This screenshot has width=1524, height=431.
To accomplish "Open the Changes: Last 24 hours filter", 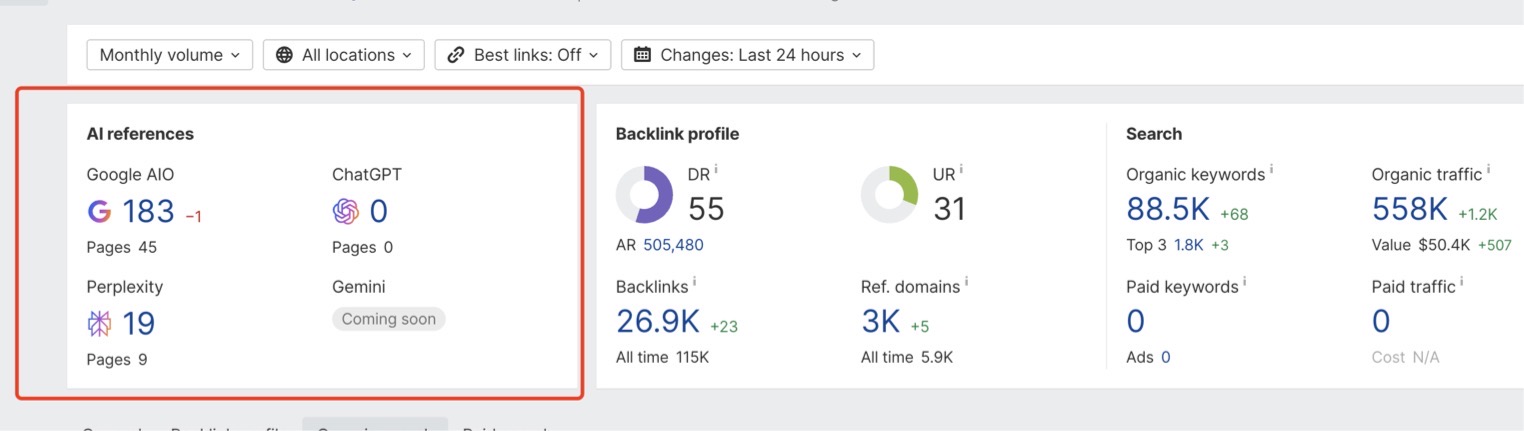I will (747, 55).
